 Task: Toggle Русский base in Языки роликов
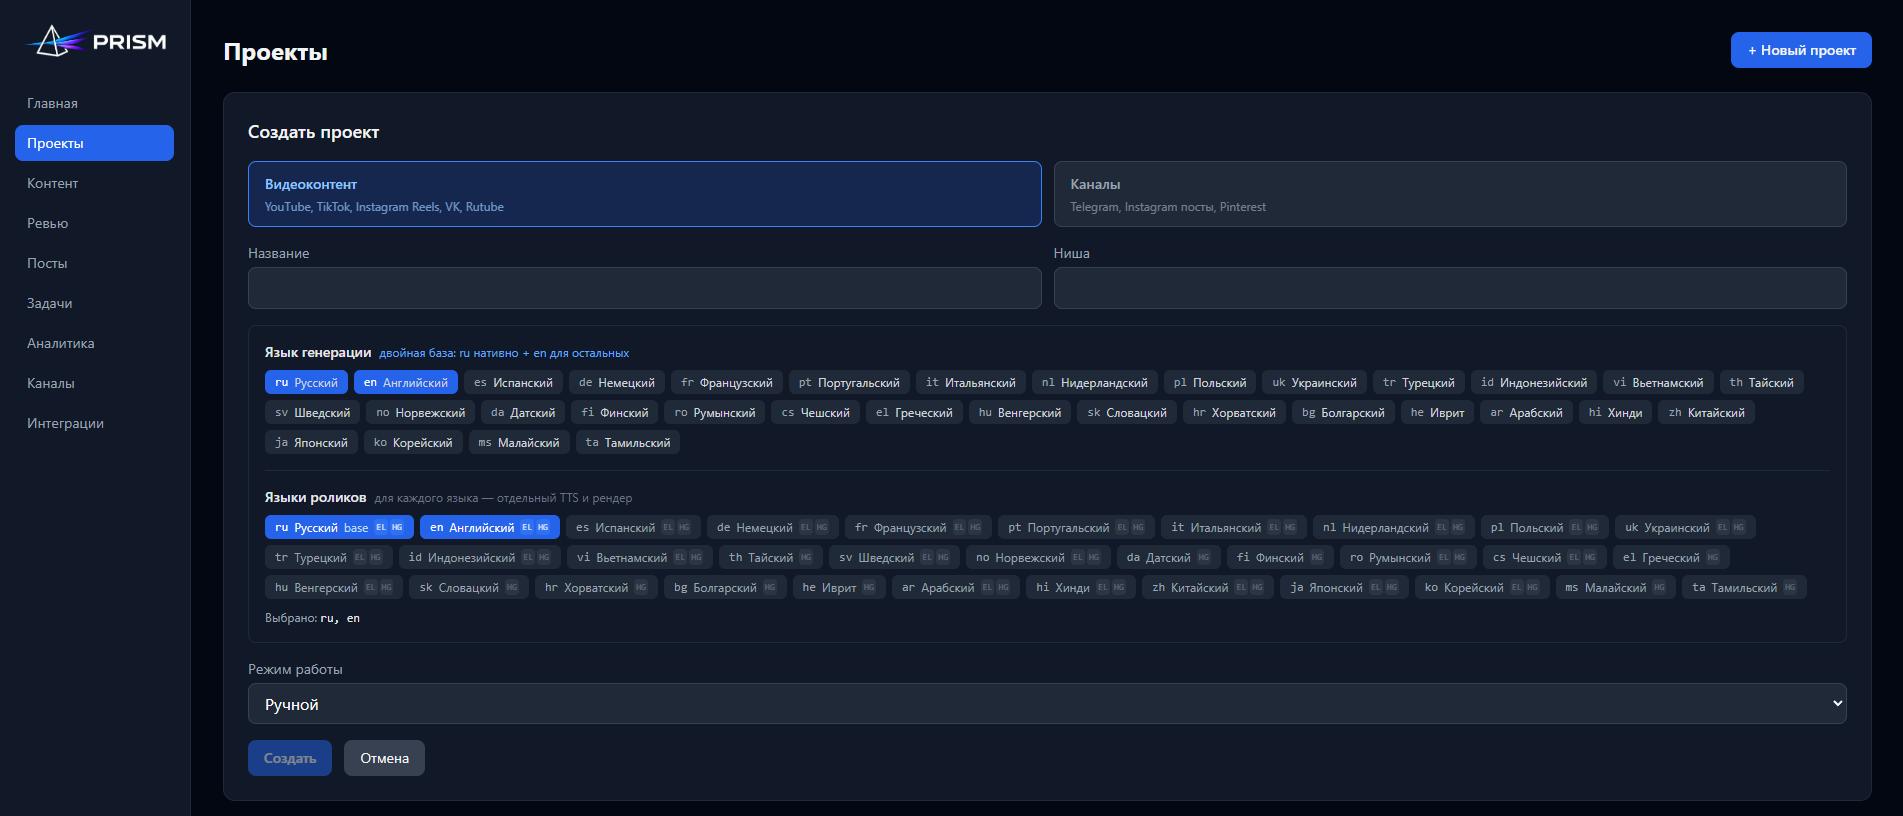click(339, 527)
